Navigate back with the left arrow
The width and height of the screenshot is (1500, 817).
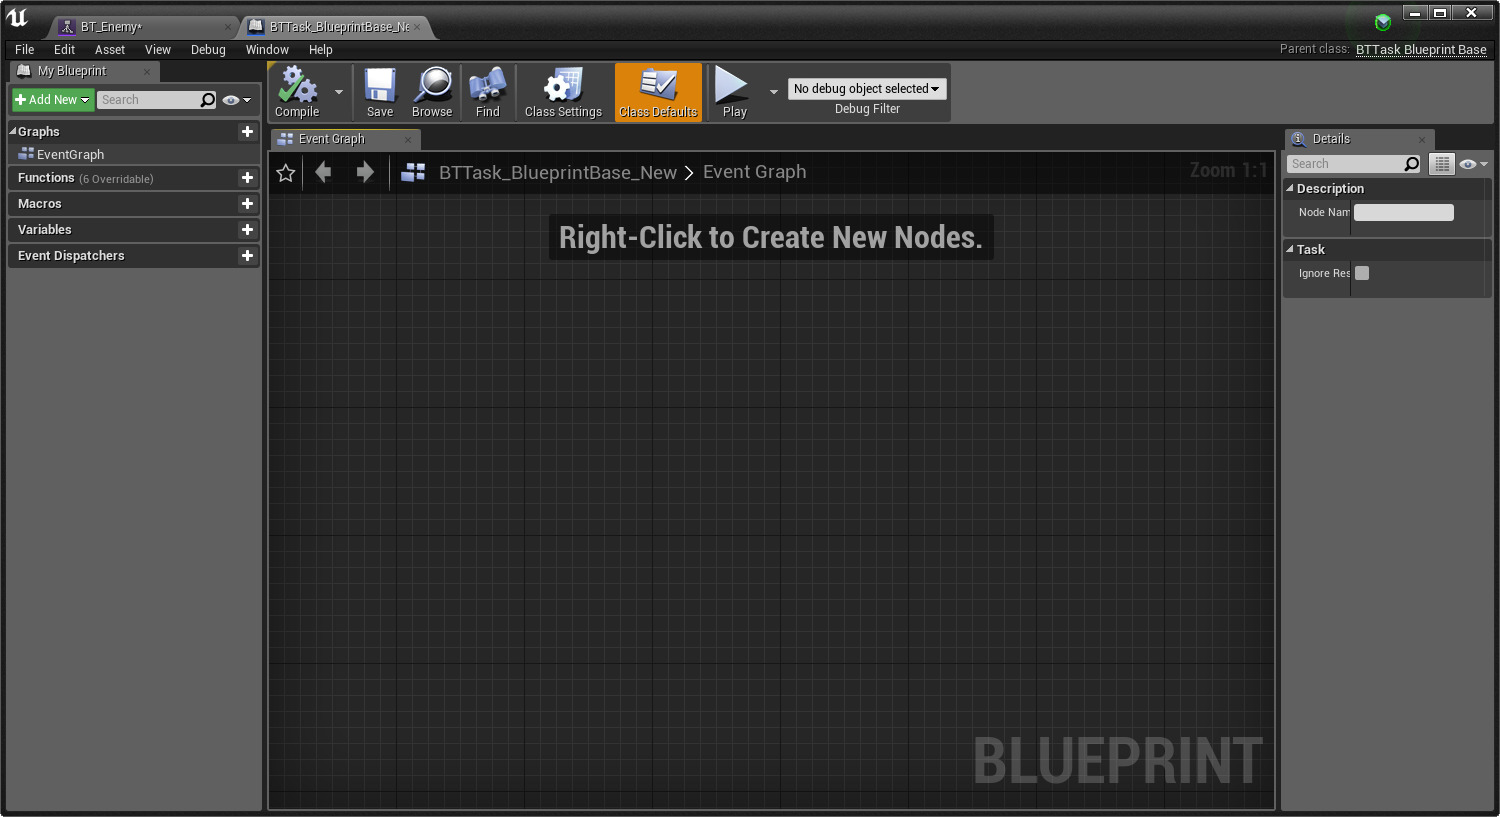click(323, 172)
